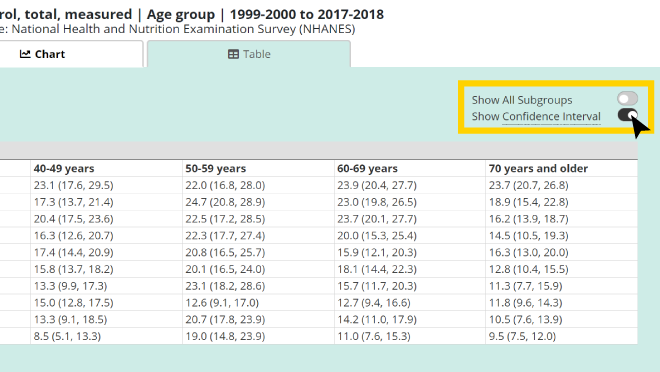Screen dimensions: 660x372
Task: Click the 1999-2000 to 2017-2018 title text
Action: click(306, 14)
